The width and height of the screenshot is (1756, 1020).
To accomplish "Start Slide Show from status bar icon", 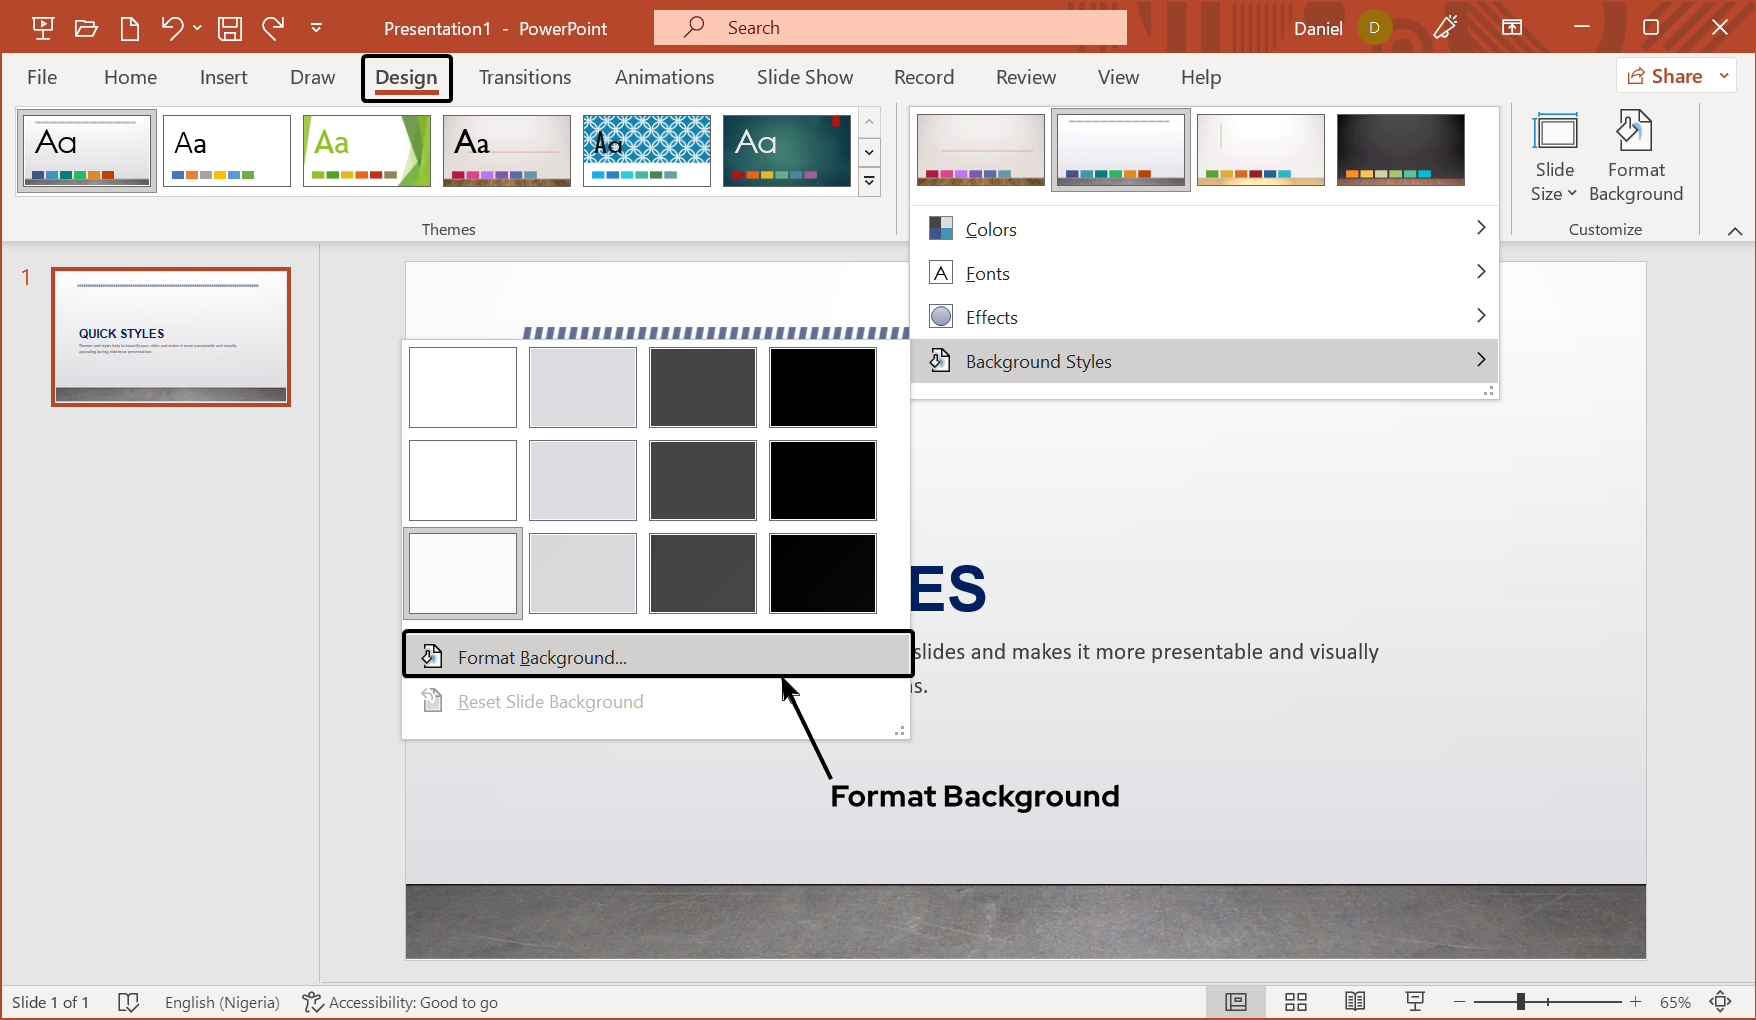I will coord(1415,1002).
